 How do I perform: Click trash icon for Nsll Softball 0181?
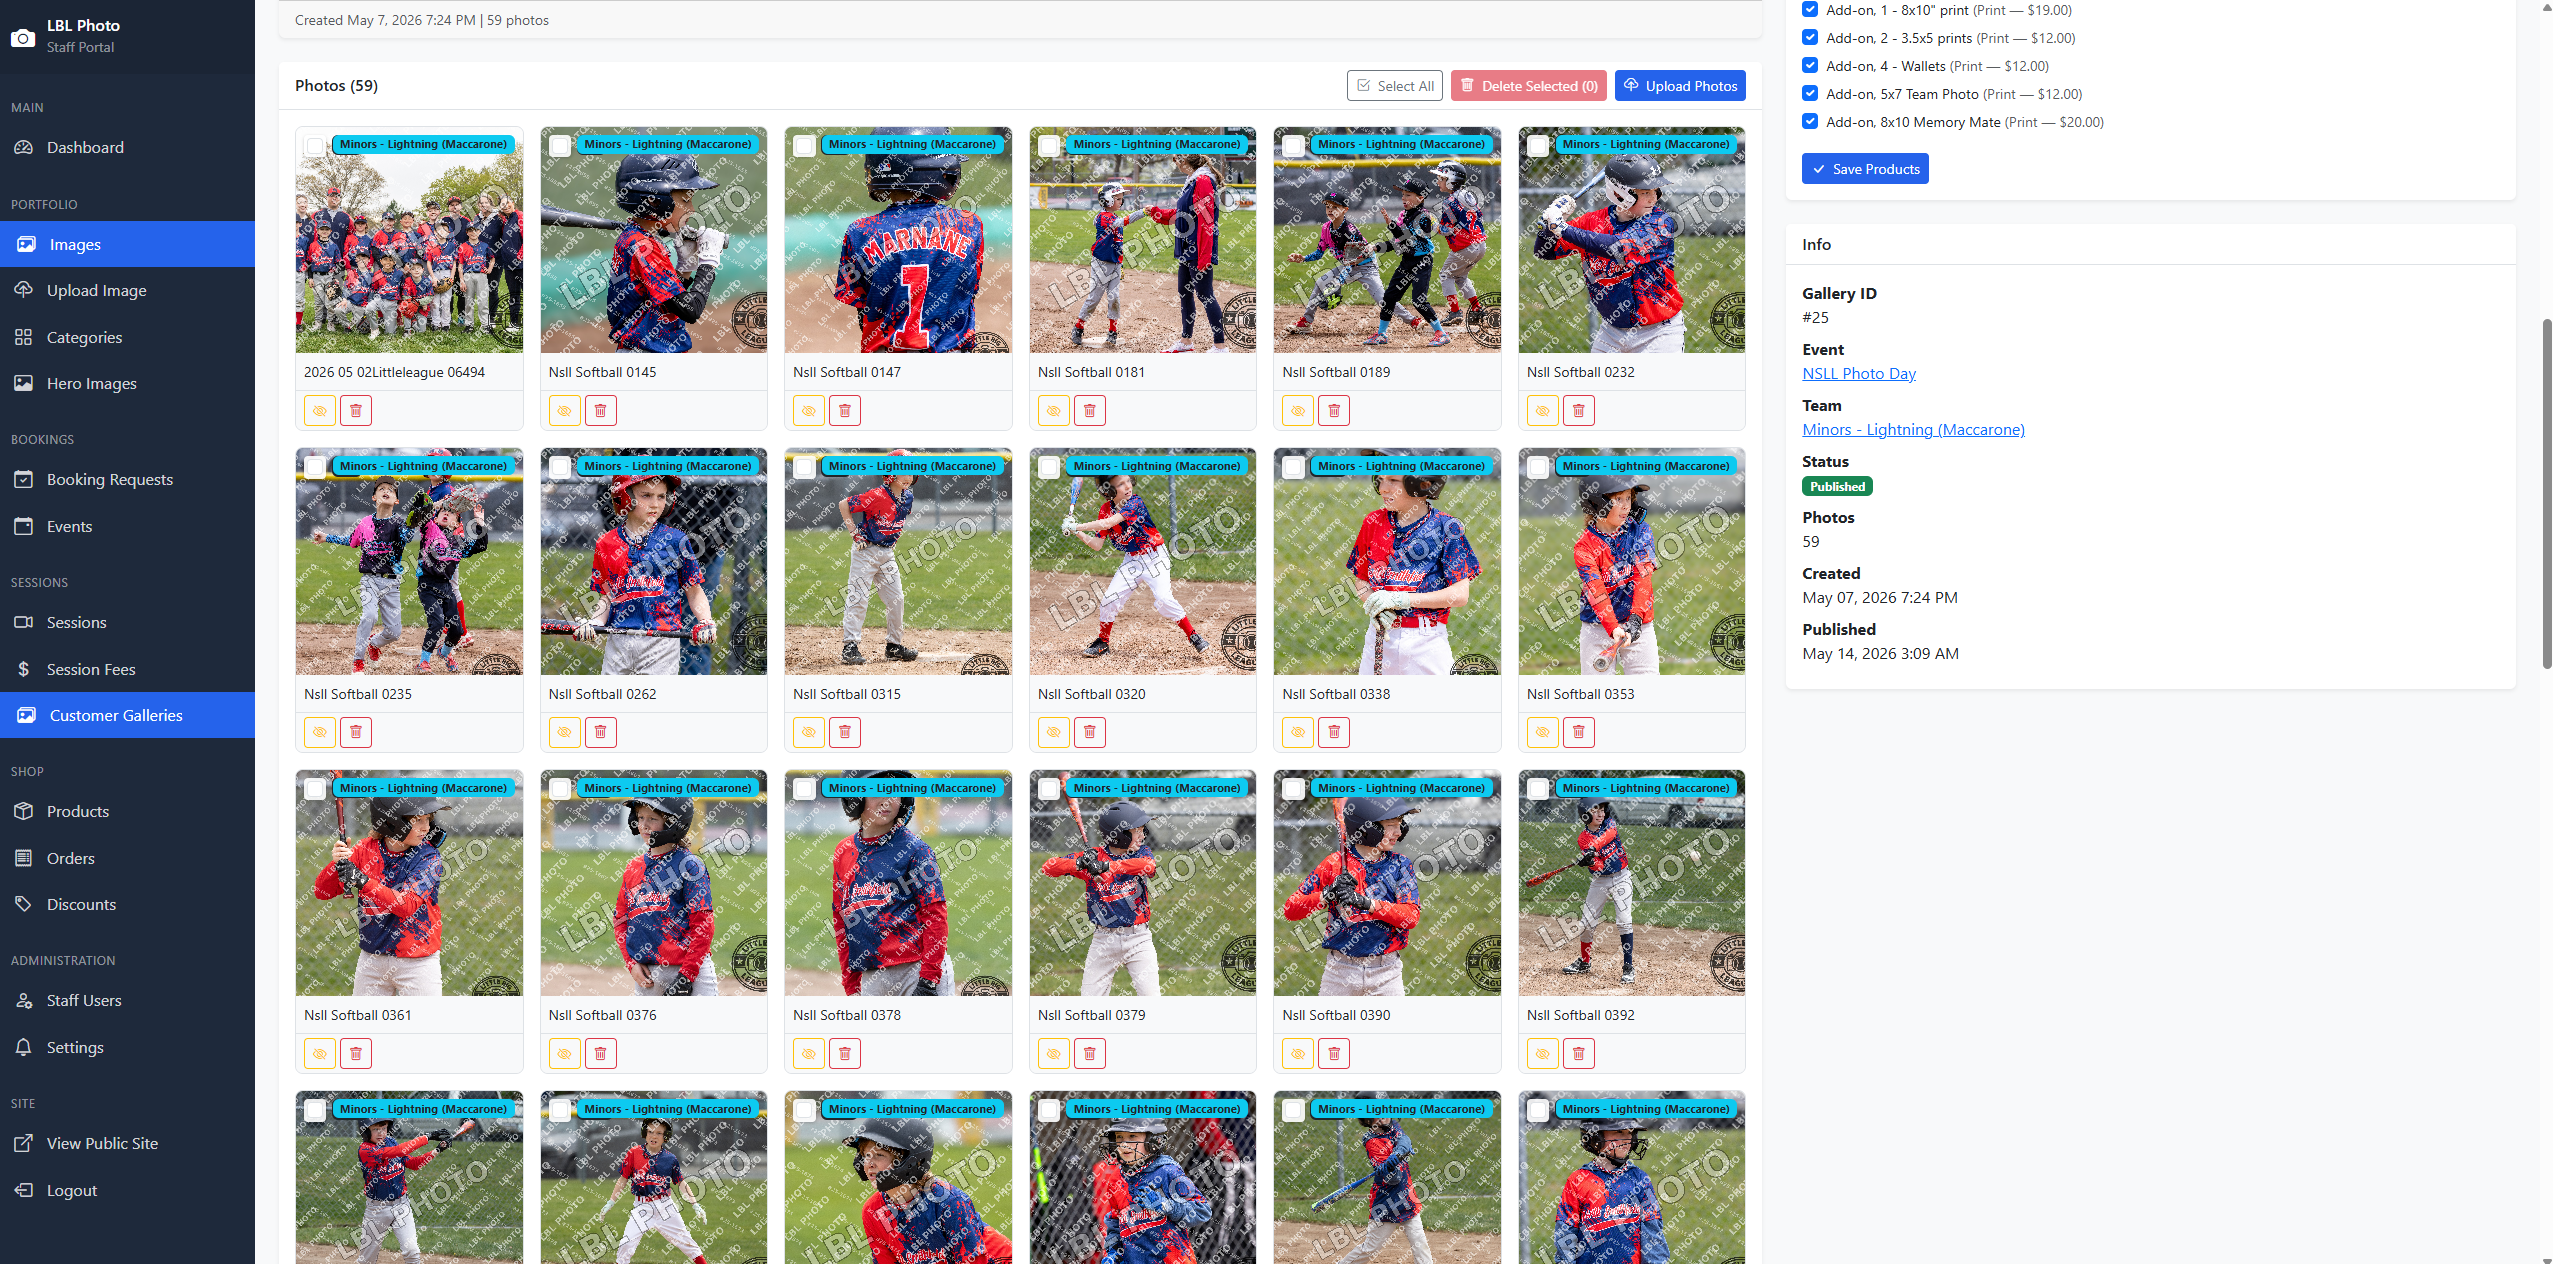(1090, 411)
